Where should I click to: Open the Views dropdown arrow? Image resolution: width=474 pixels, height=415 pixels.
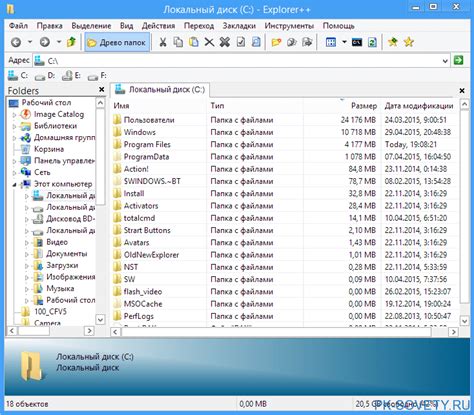(344, 42)
